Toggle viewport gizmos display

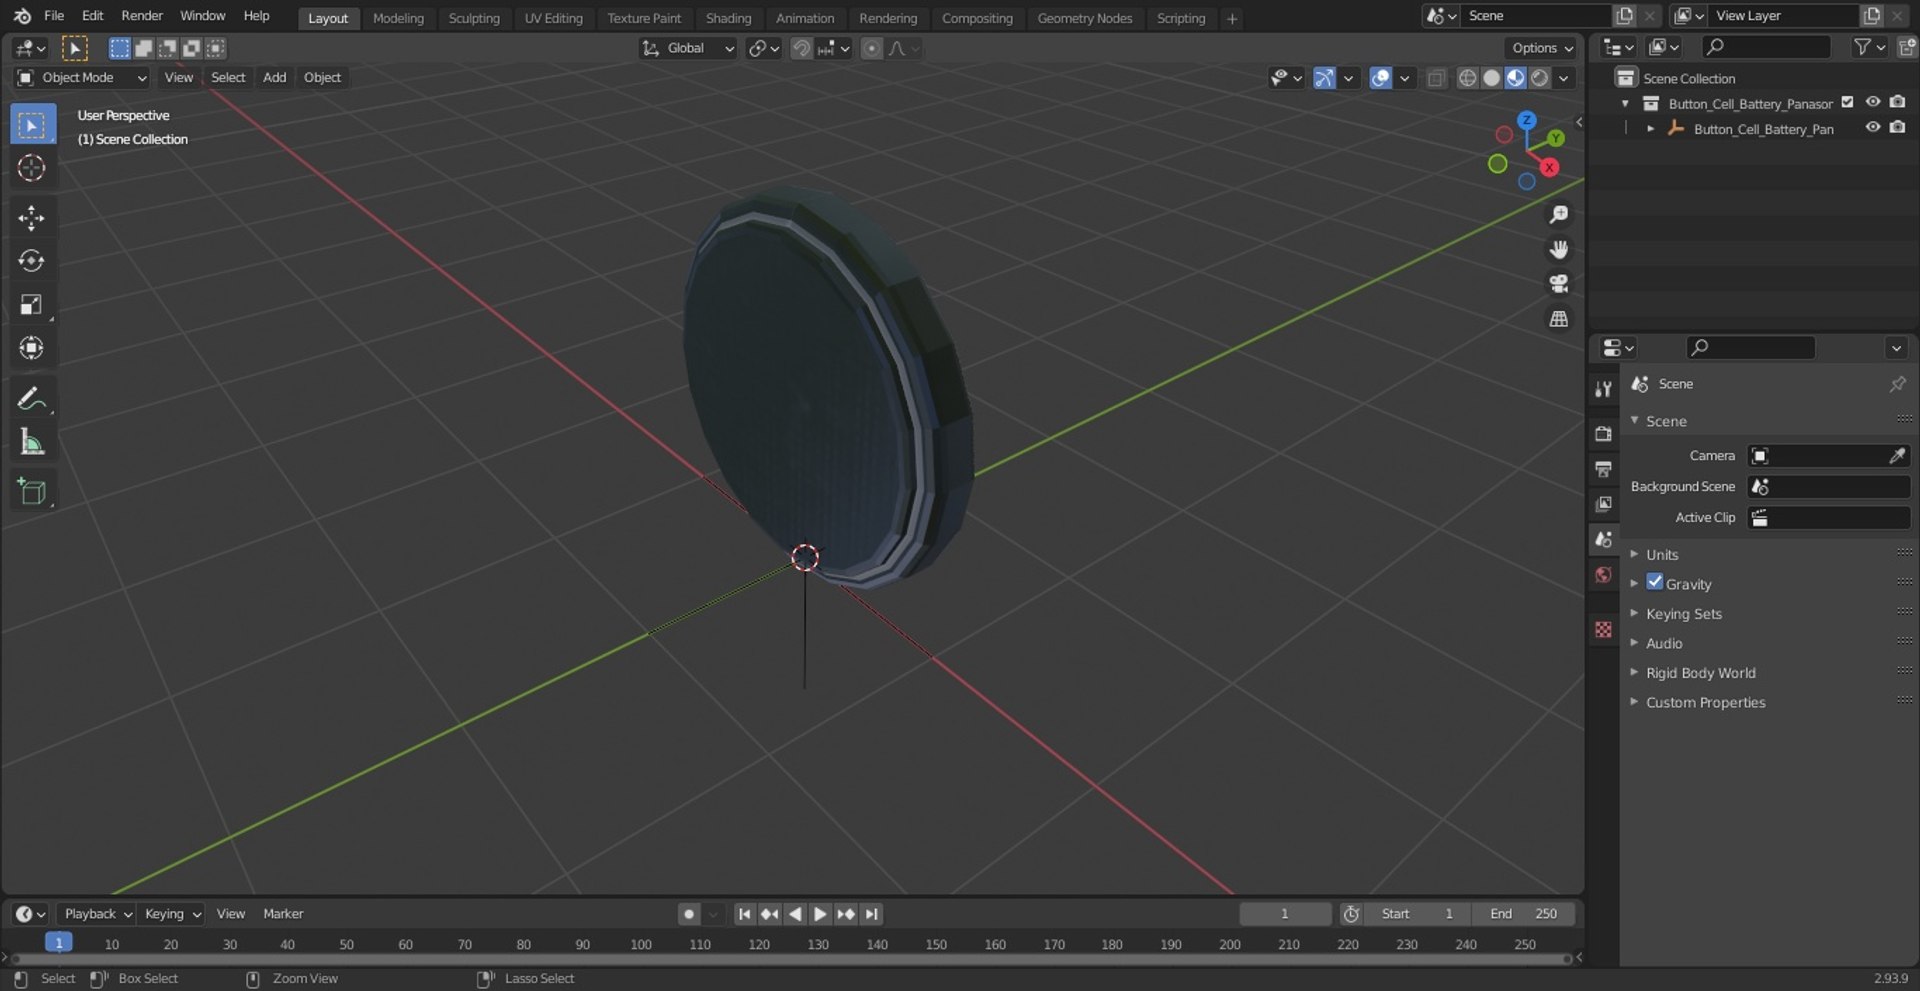(x=1324, y=78)
